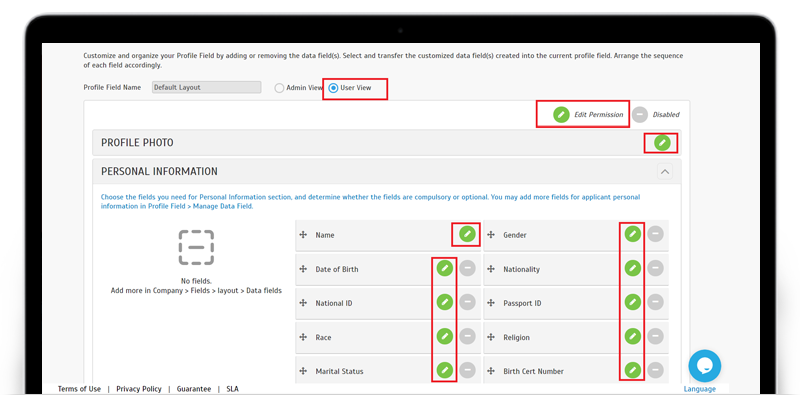
Task: Disable the Marital Status field
Action: pyautogui.click(x=467, y=370)
